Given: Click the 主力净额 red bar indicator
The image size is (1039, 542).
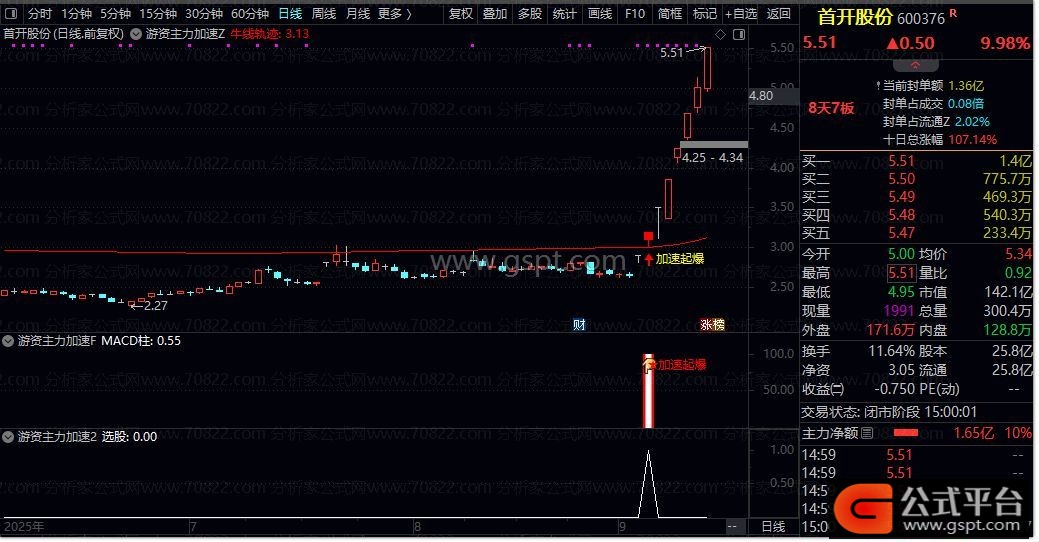Looking at the screenshot, I should point(906,433).
